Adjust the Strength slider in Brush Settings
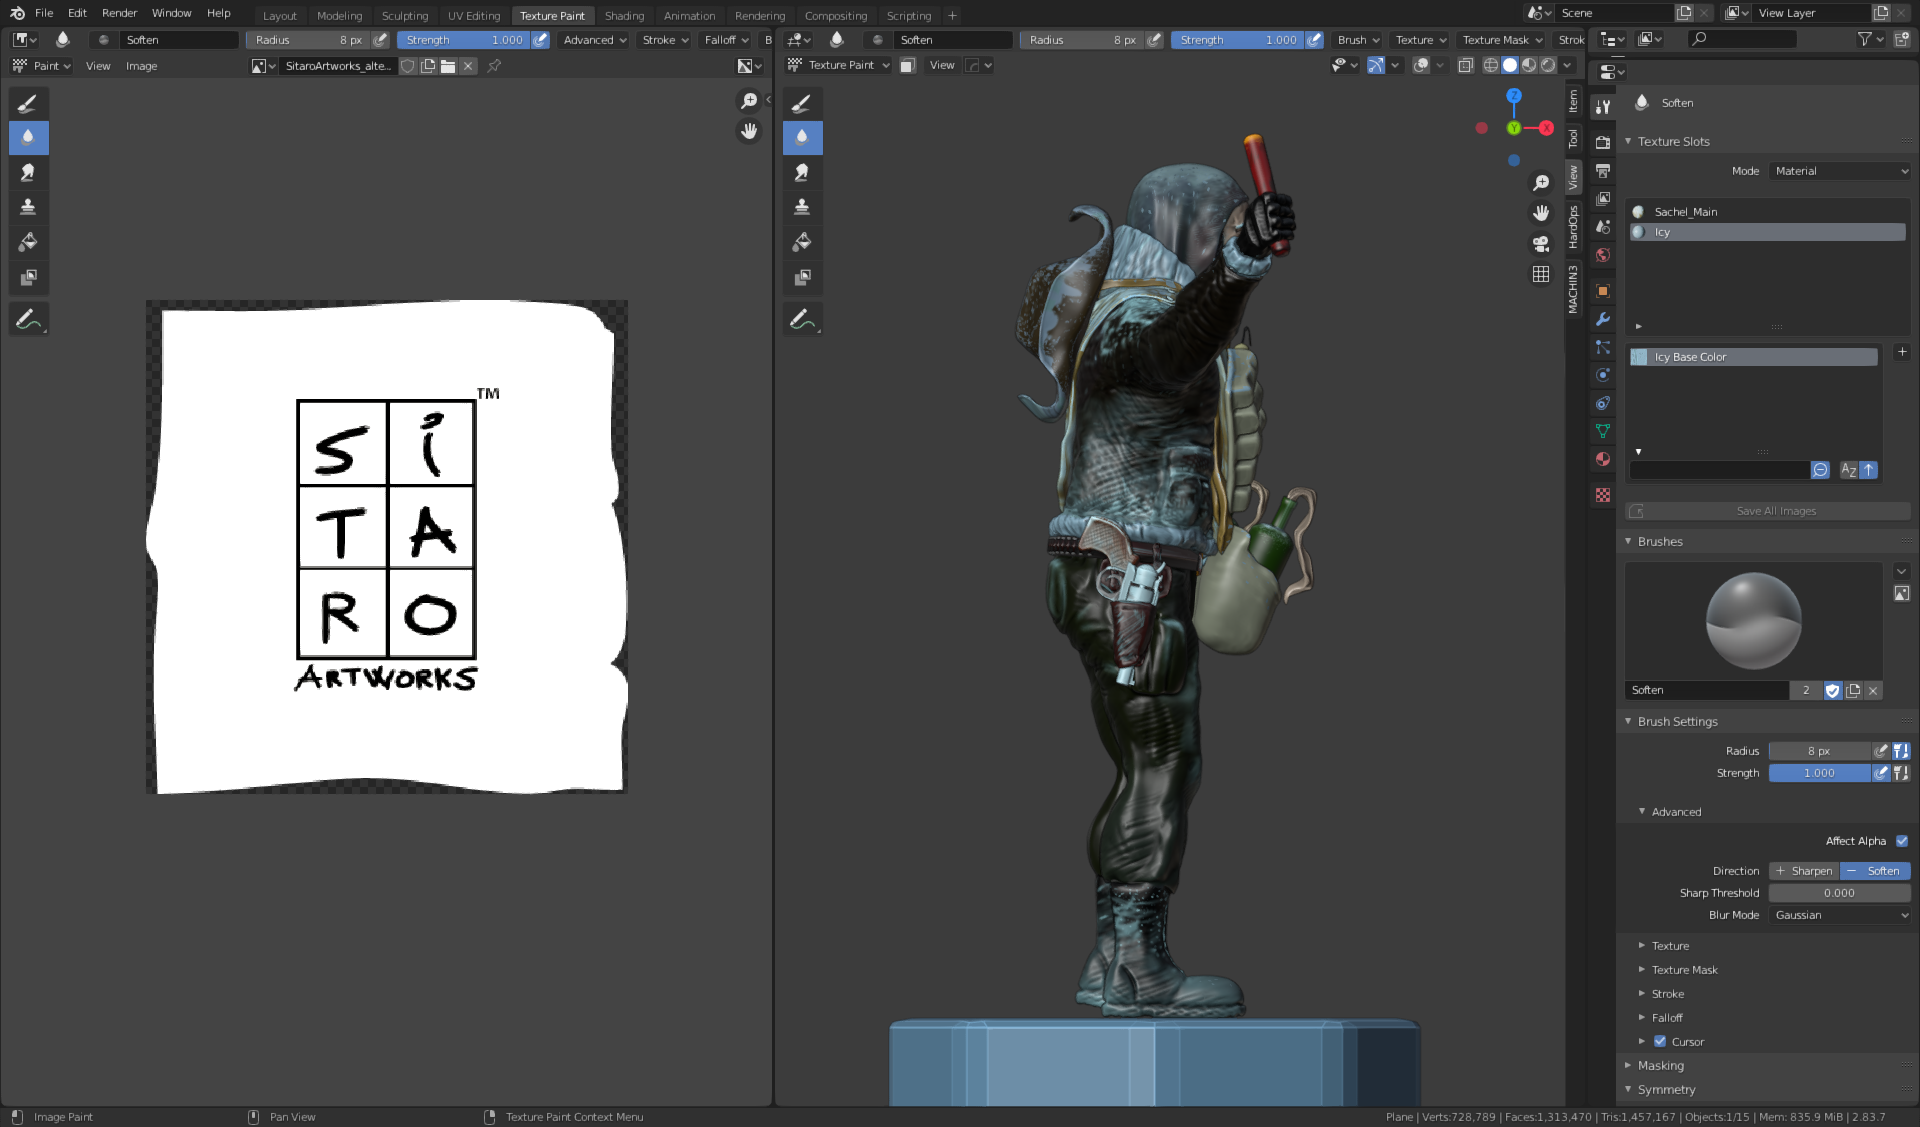 [x=1820, y=772]
